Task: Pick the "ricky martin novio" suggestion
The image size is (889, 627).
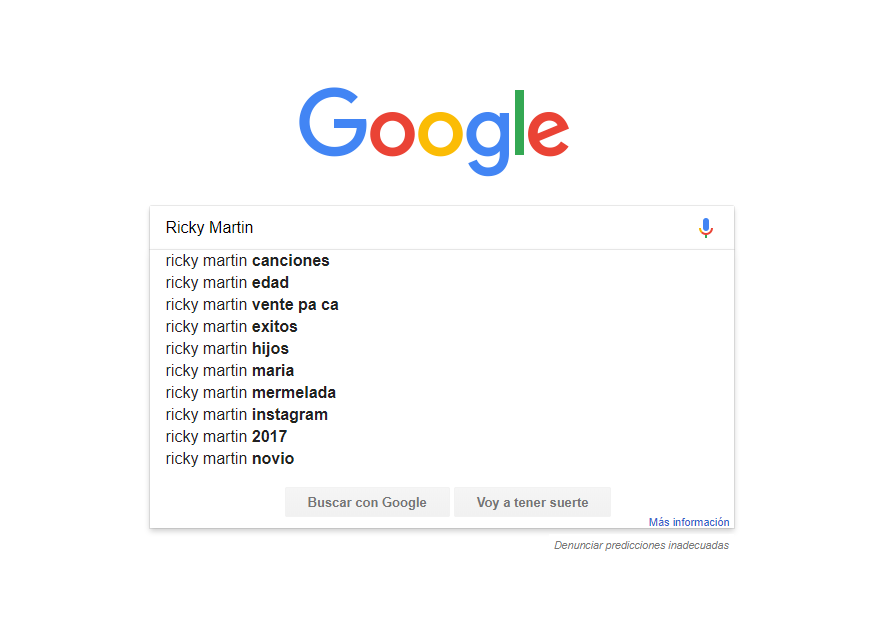Action: pos(230,459)
